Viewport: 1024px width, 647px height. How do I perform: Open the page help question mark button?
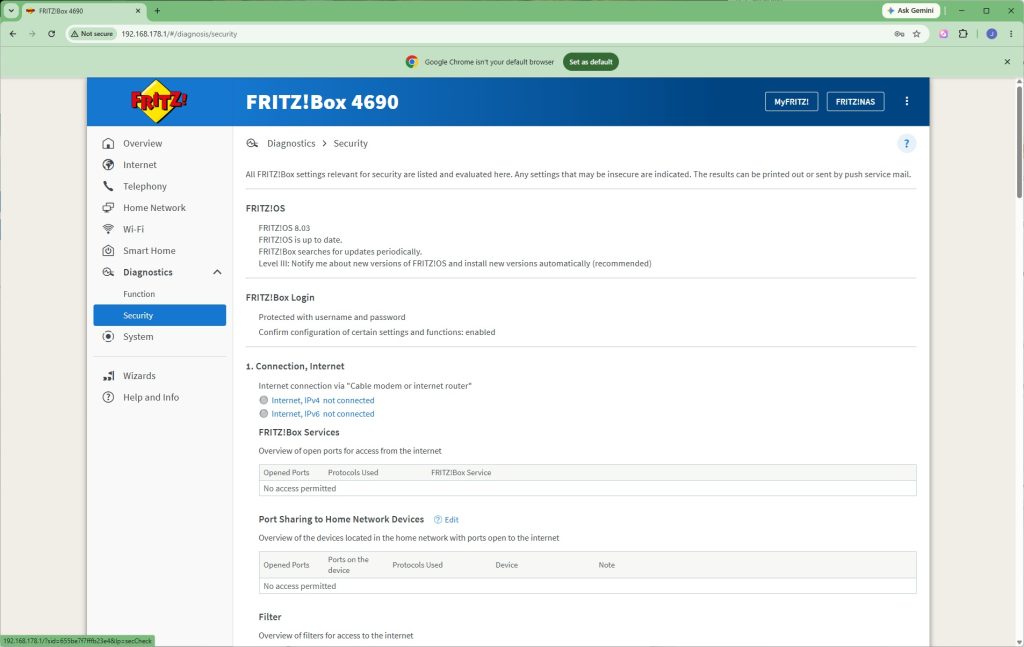pos(906,144)
